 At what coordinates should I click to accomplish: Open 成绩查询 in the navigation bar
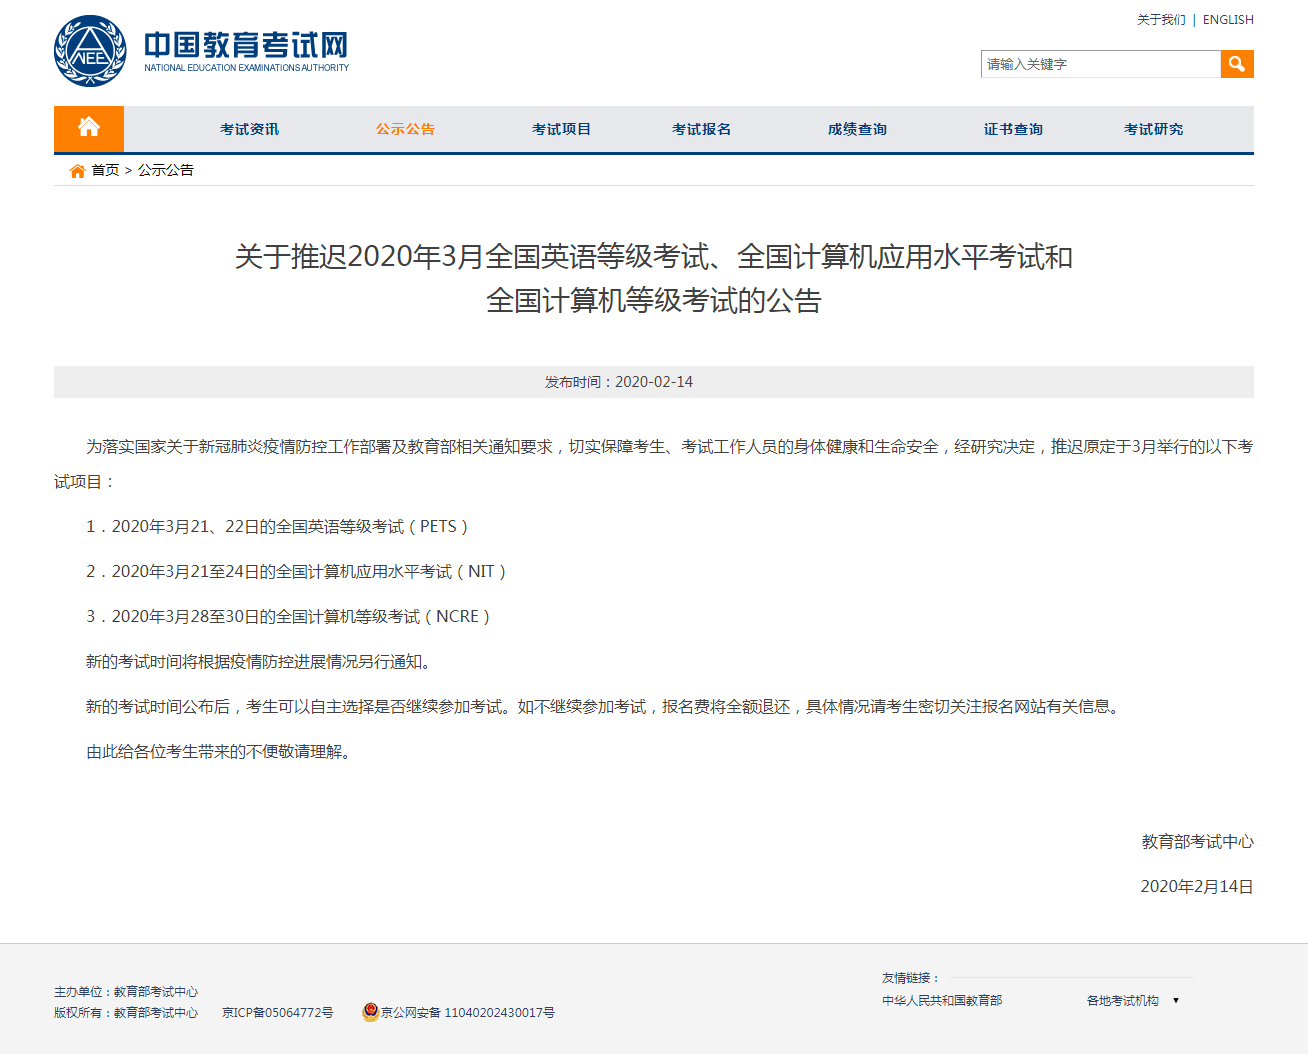pos(857,129)
